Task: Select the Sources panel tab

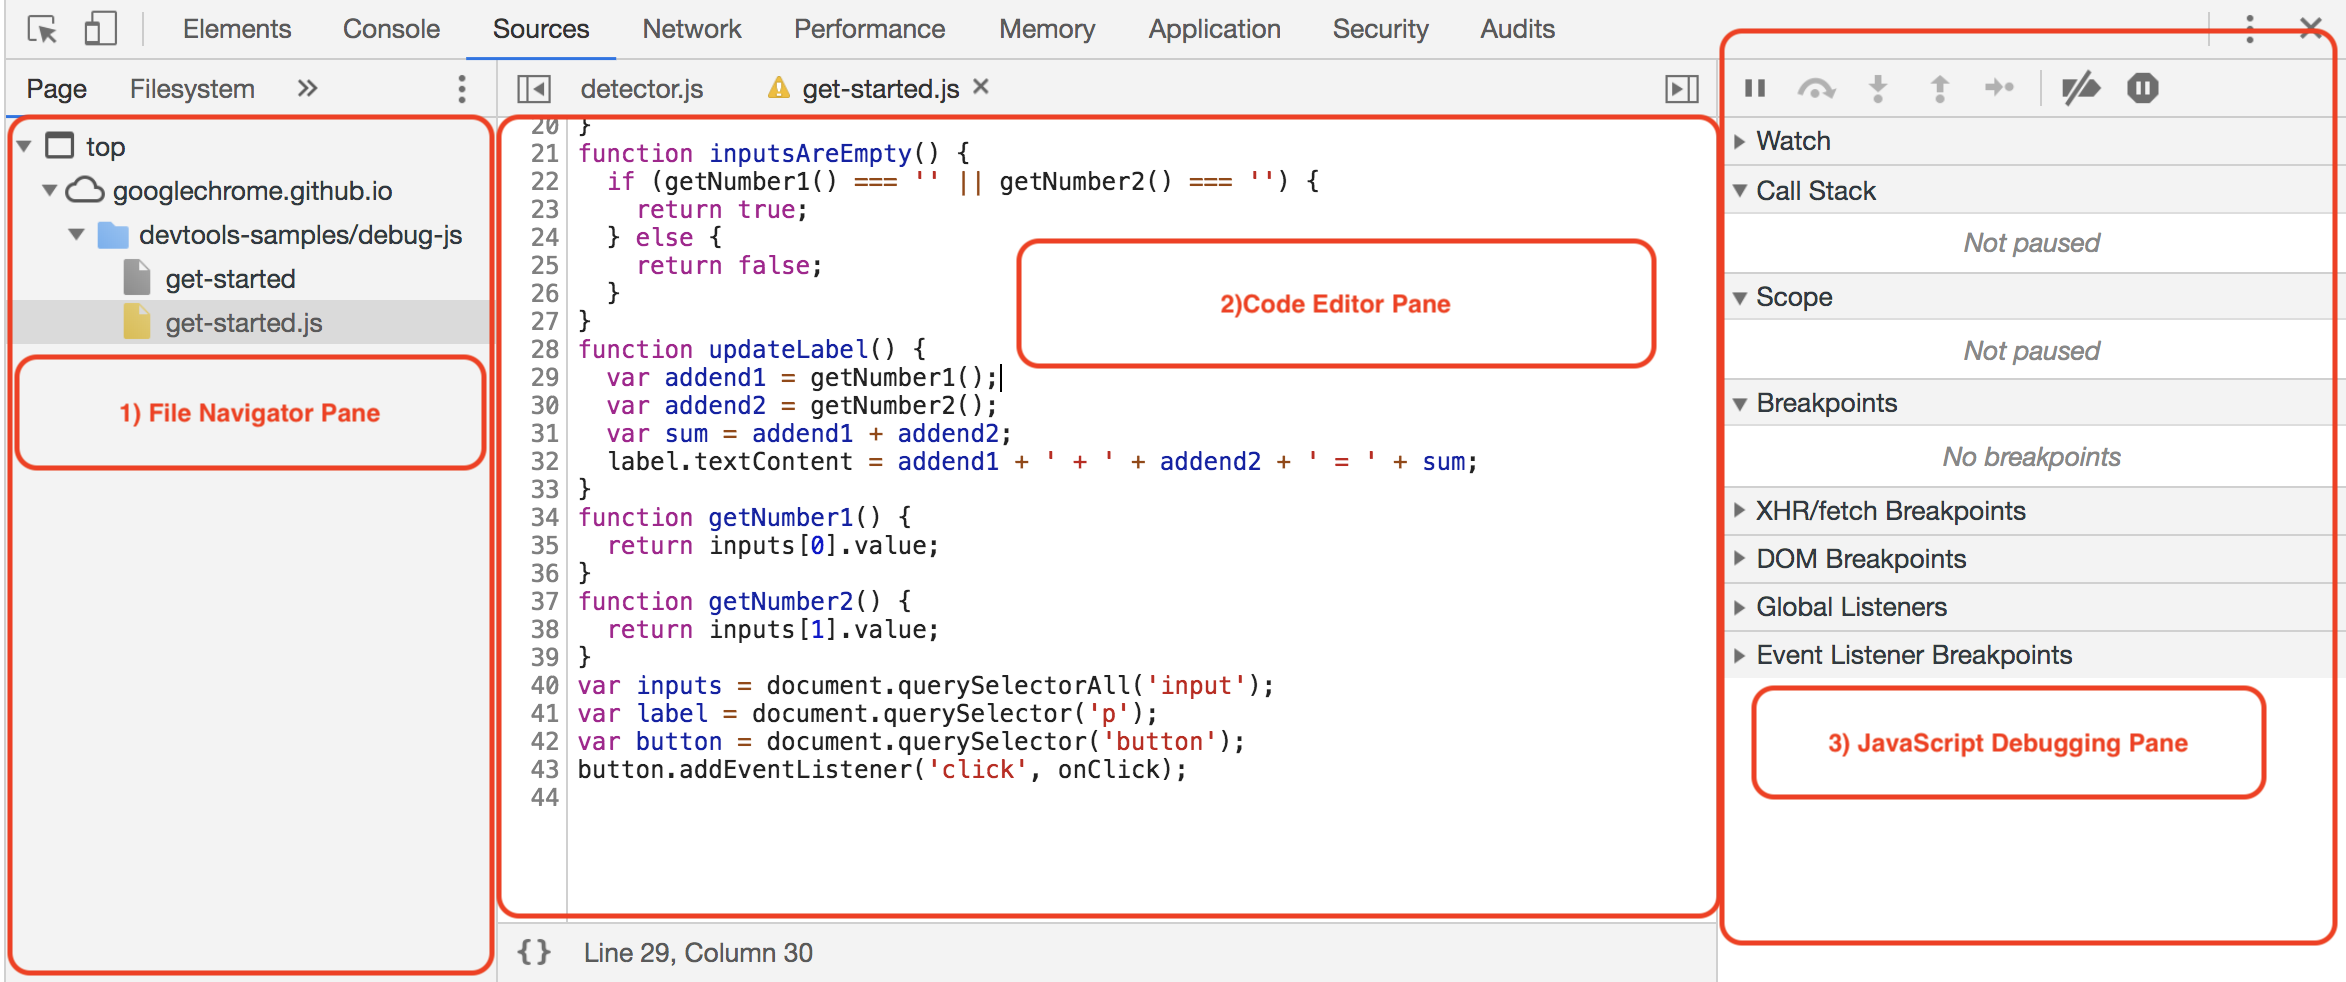Action: [541, 29]
